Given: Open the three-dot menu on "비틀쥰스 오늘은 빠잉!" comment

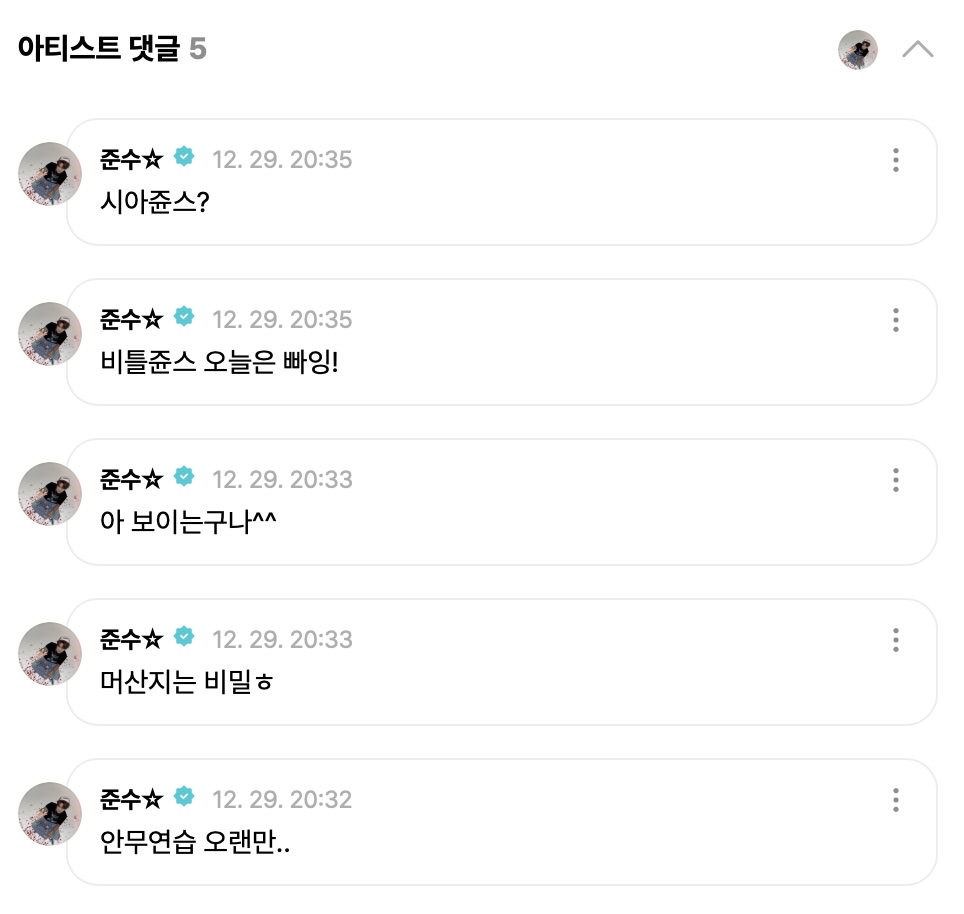Looking at the screenshot, I should pyautogui.click(x=896, y=321).
